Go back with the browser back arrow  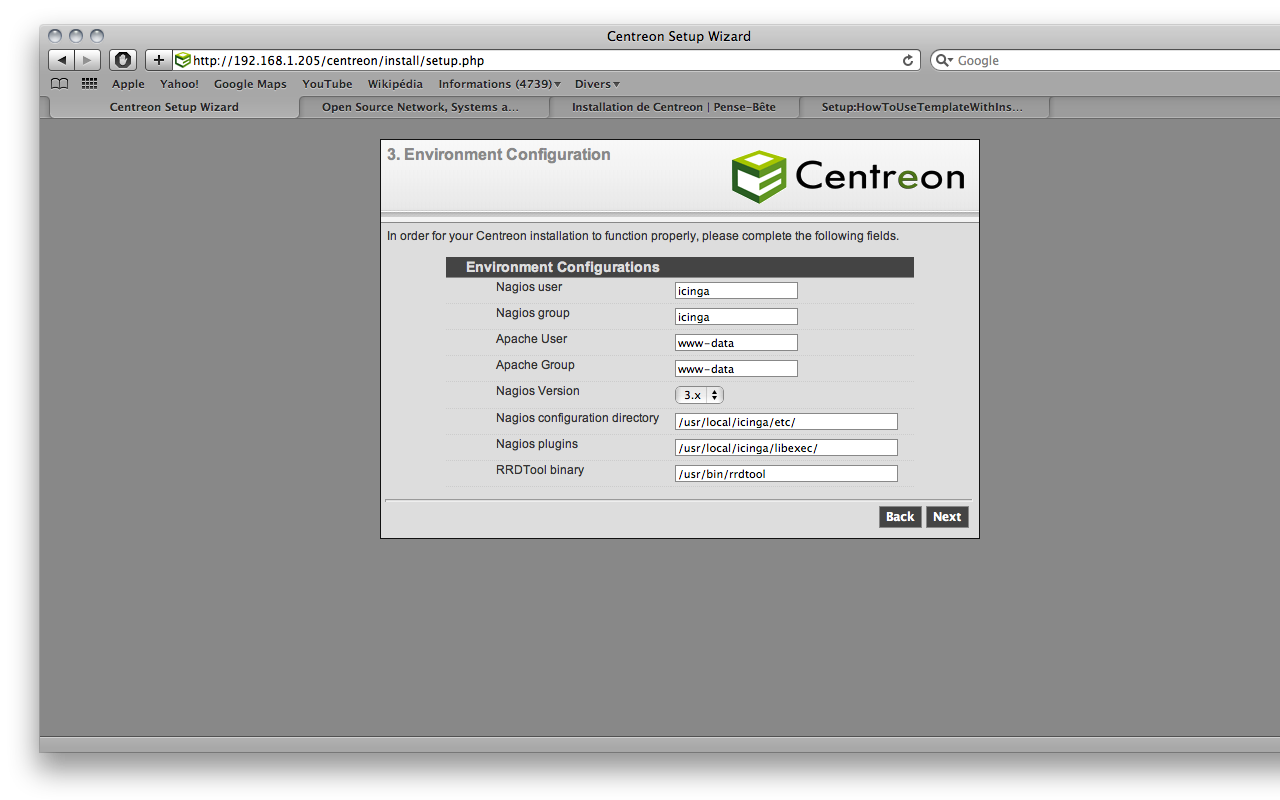[x=62, y=60]
